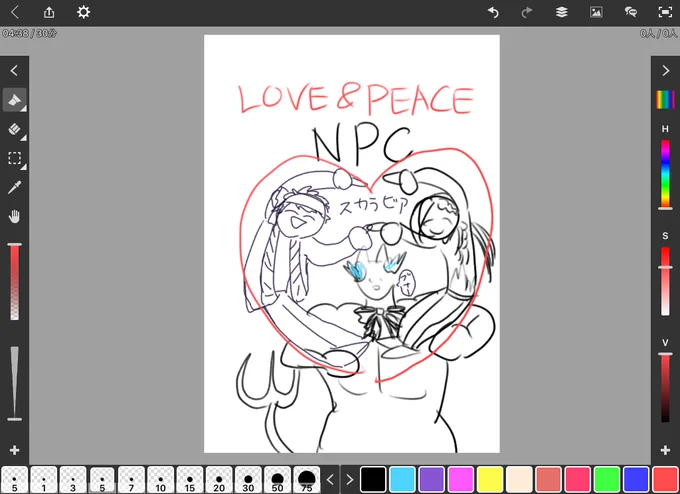Click the elapsed time indicator at top left

[x=29, y=33]
